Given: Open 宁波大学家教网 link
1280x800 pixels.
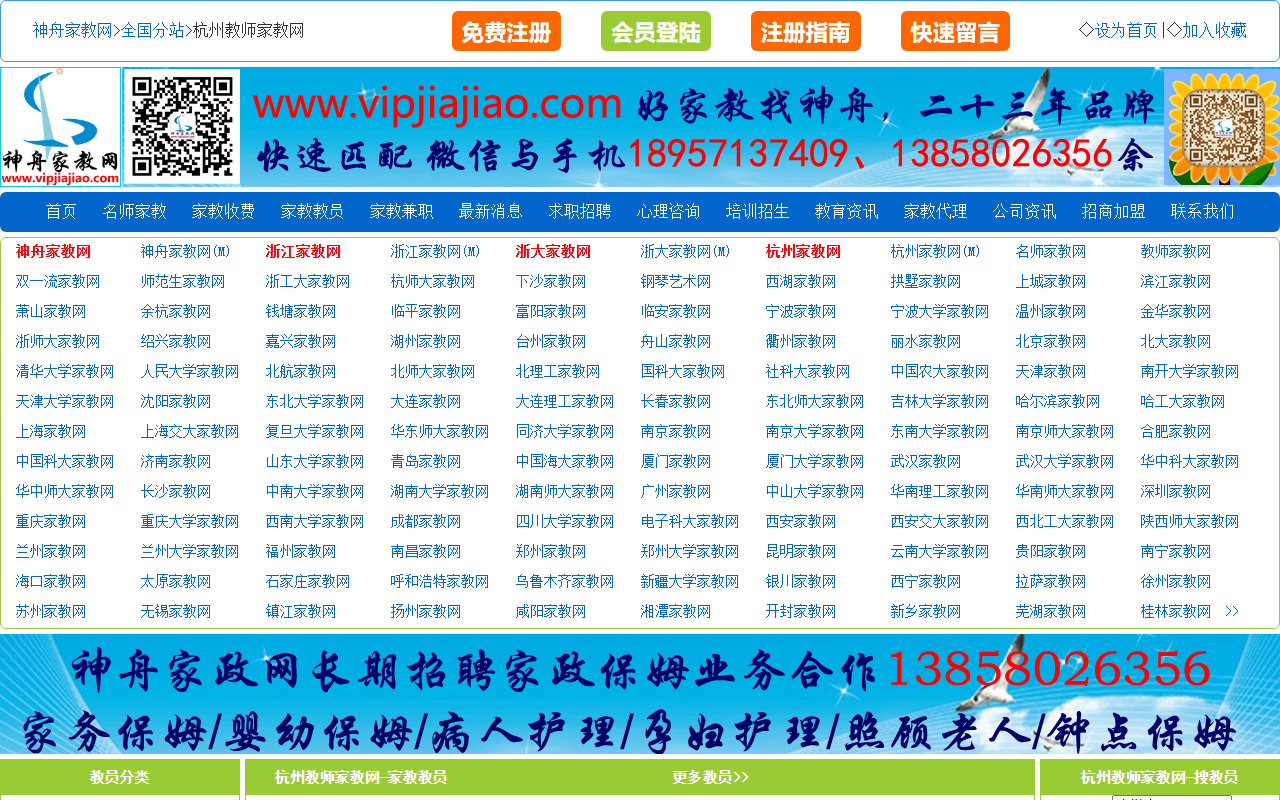Looking at the screenshot, I should pos(940,311).
